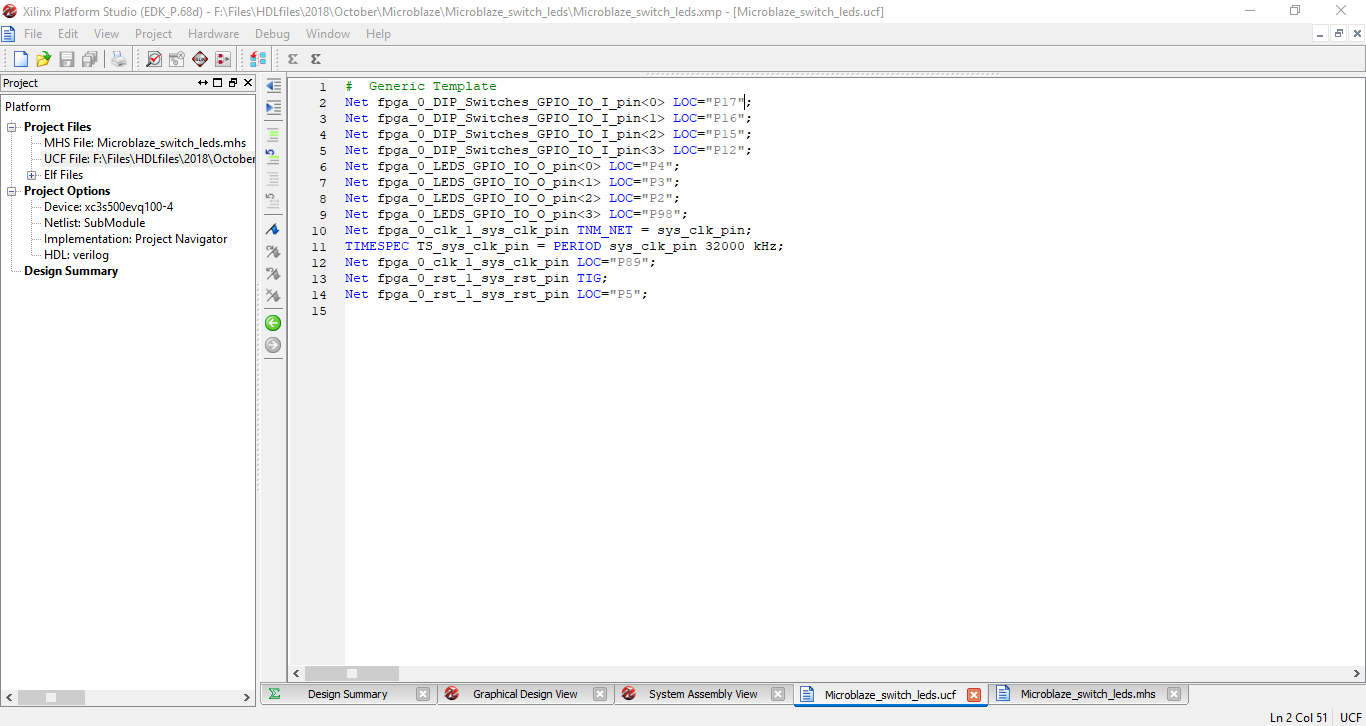Run Design Rule Check magnifier icon
This screenshot has height=726, width=1366.
point(154,59)
